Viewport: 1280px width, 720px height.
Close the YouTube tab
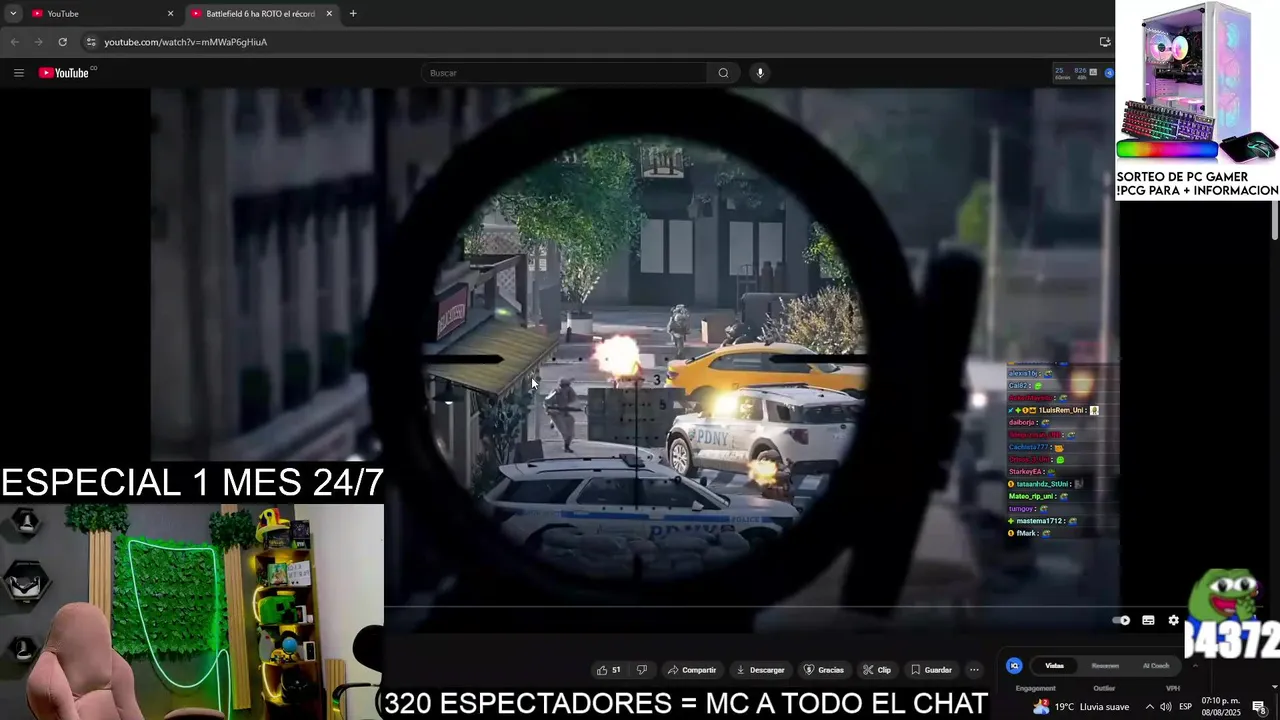point(170,13)
